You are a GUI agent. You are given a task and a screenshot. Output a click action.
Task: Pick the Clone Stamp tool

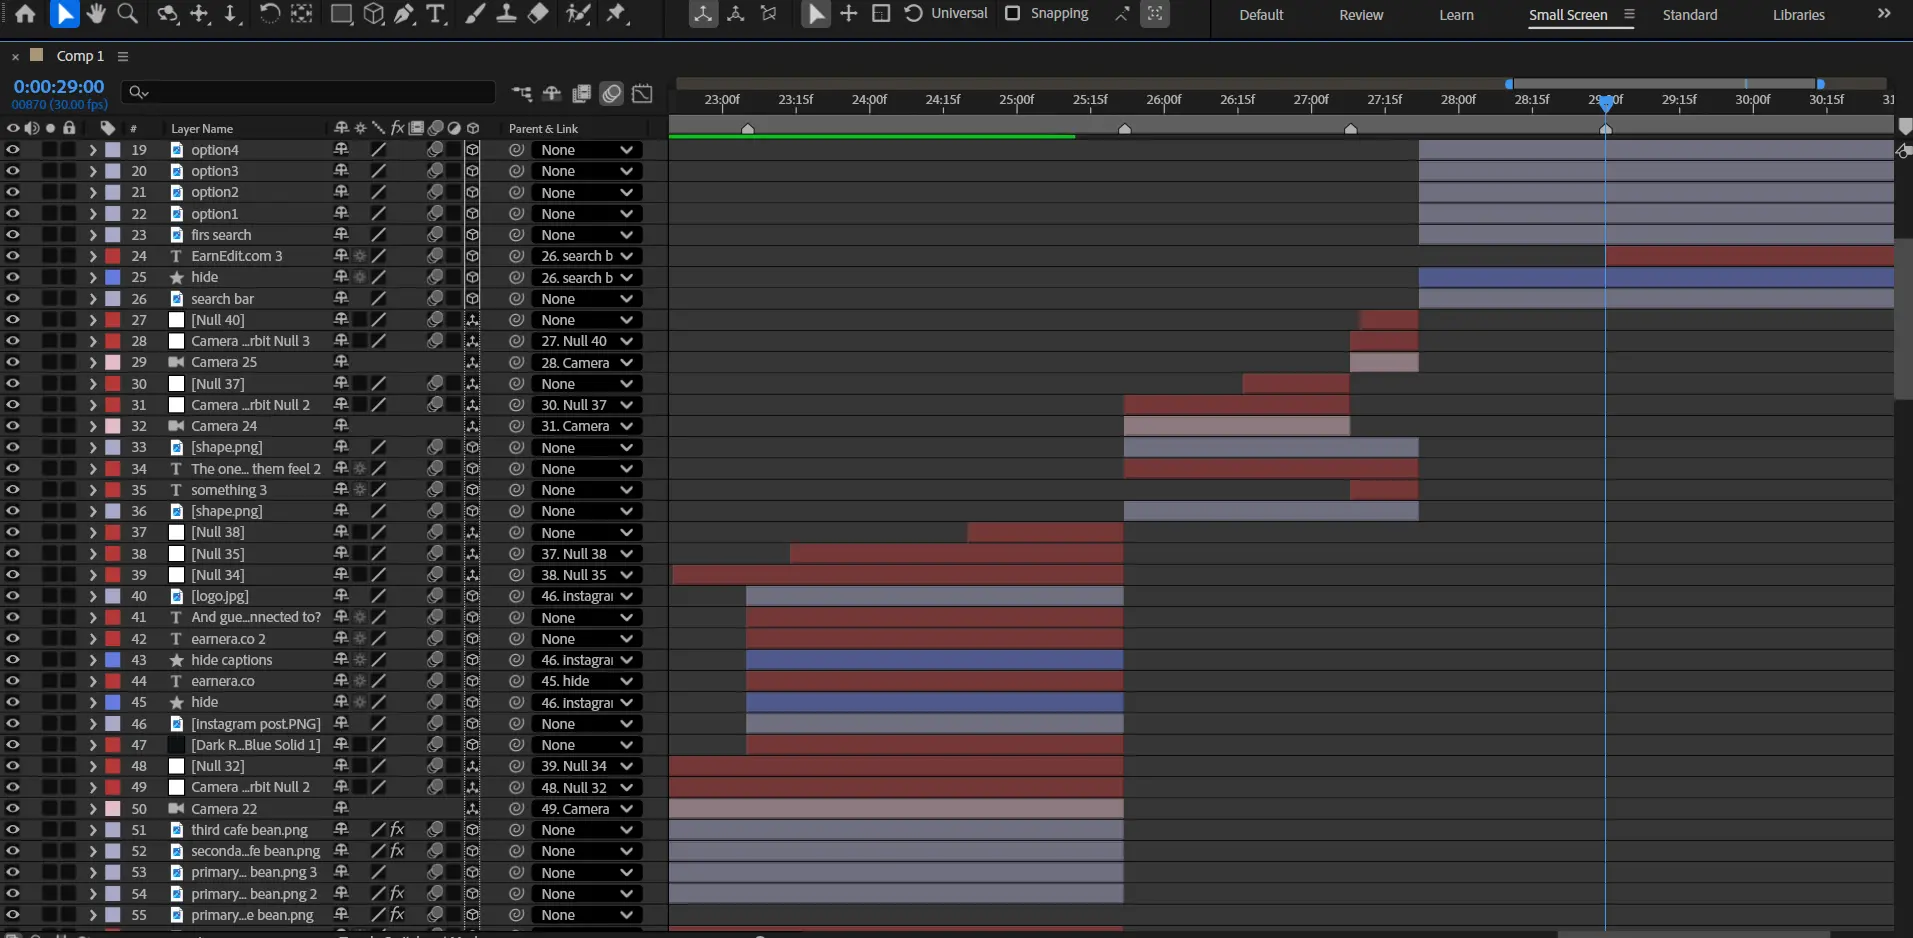(507, 14)
